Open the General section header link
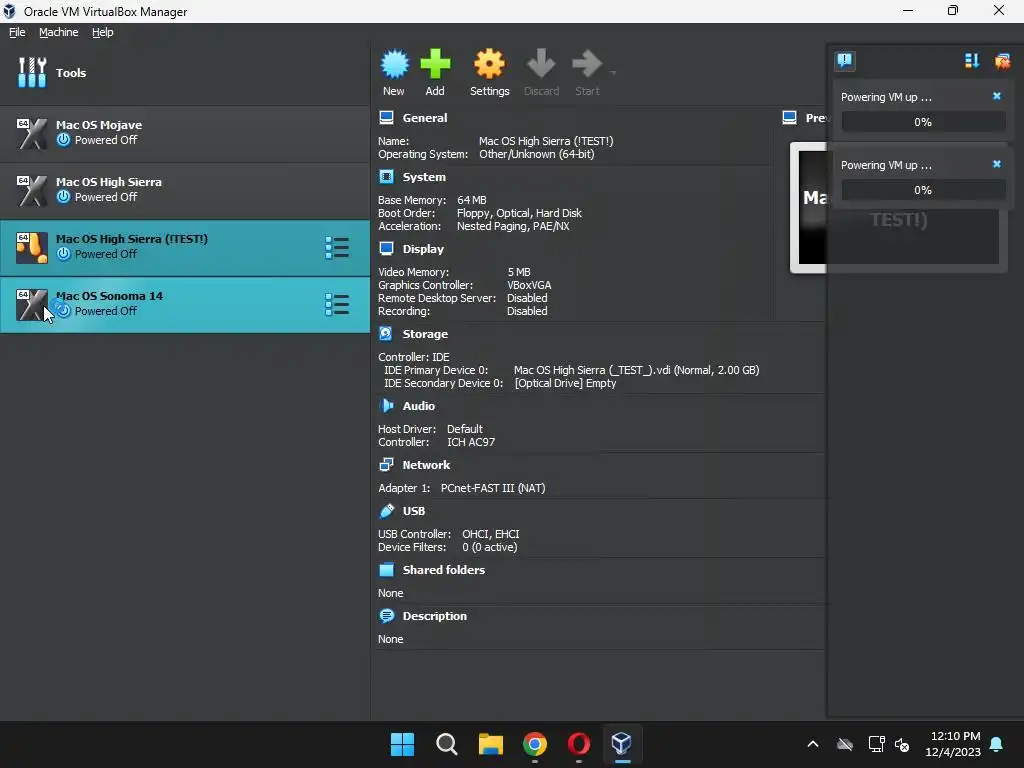1024x768 pixels. click(x=424, y=118)
